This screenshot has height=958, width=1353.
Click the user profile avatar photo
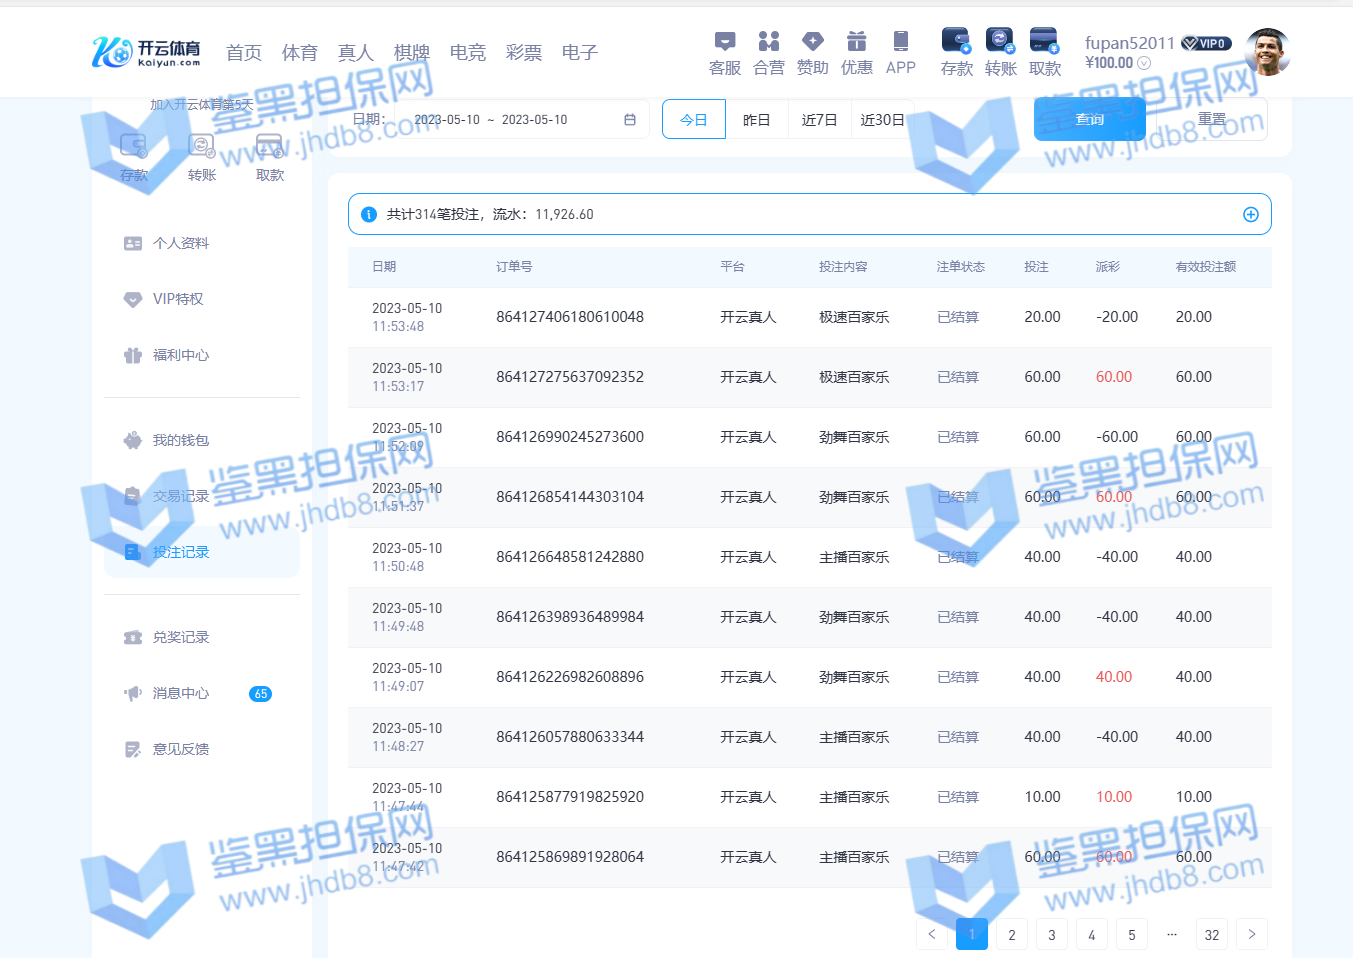tap(1267, 52)
